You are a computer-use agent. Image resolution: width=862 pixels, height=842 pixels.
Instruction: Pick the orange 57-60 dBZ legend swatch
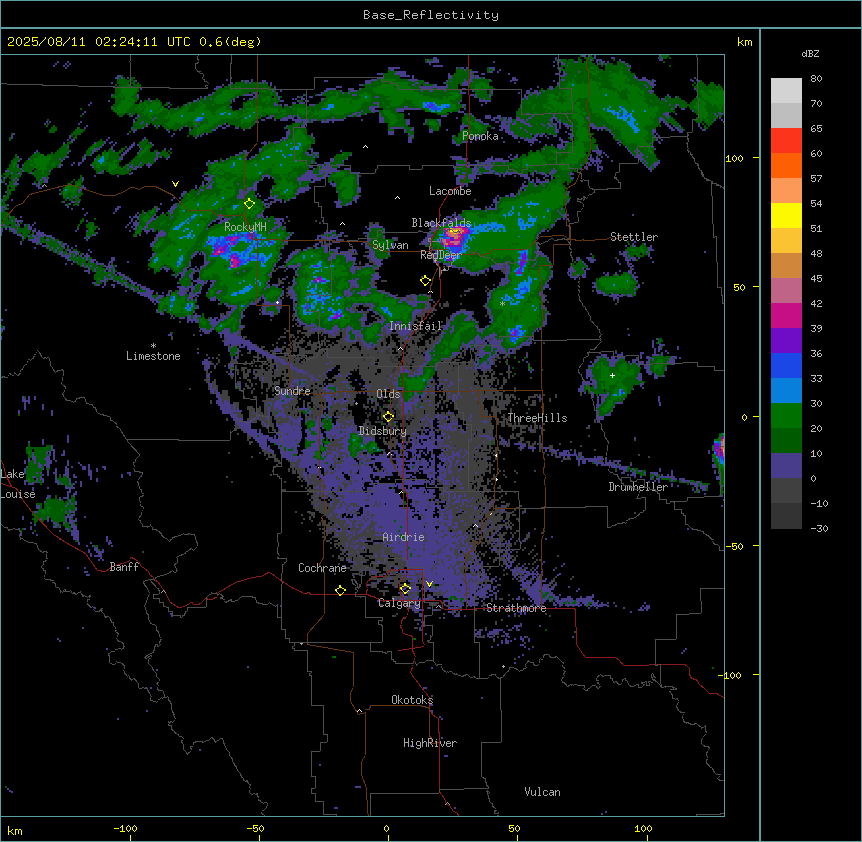786,165
